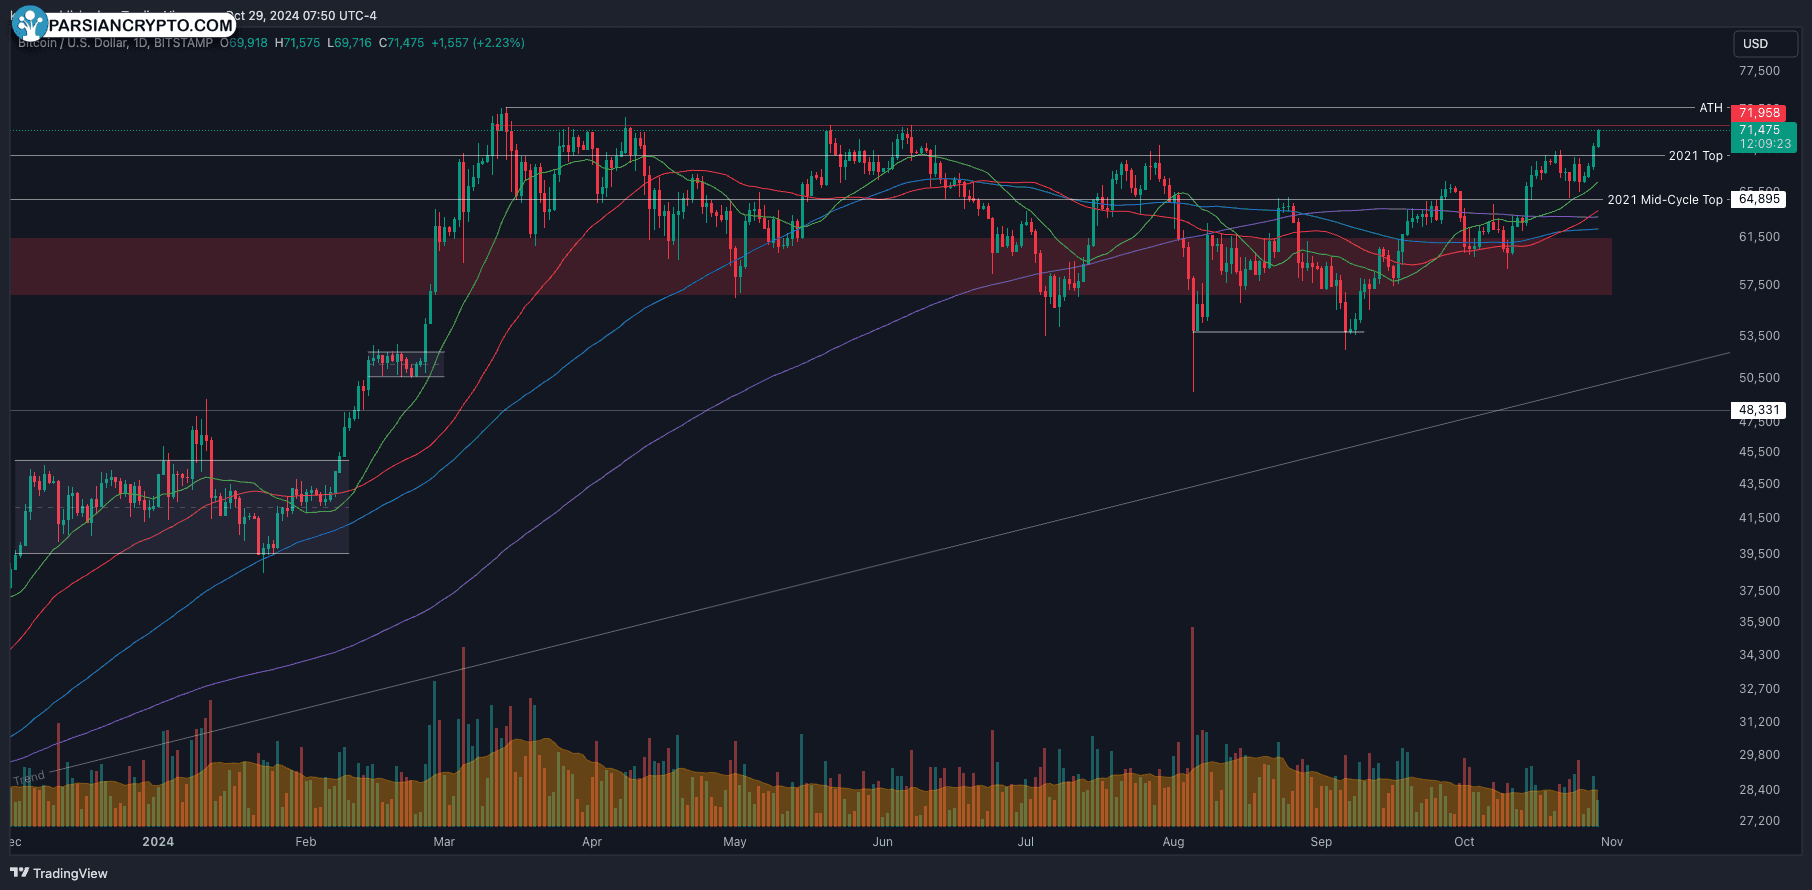Click the Jun label on time axis
The width and height of the screenshot is (1812, 890).
[x=882, y=842]
